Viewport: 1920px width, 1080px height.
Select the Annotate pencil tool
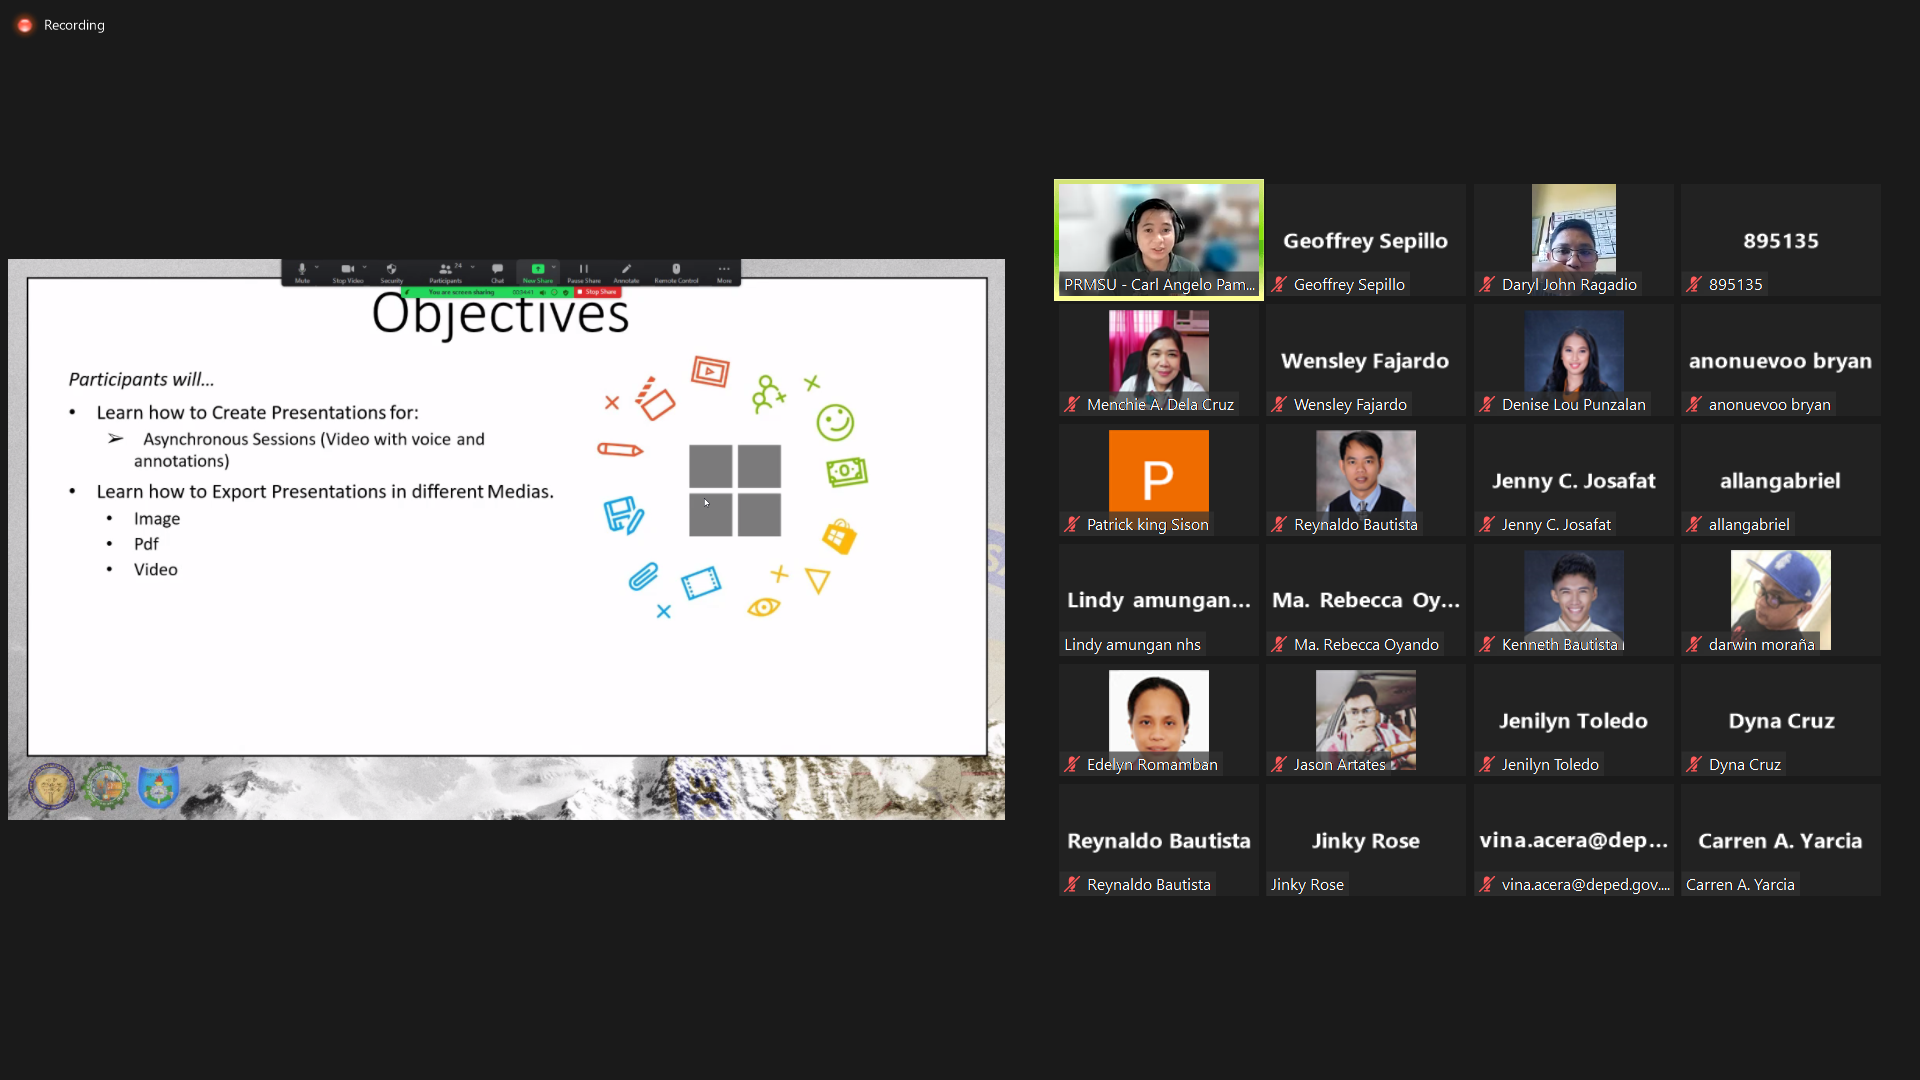(626, 269)
